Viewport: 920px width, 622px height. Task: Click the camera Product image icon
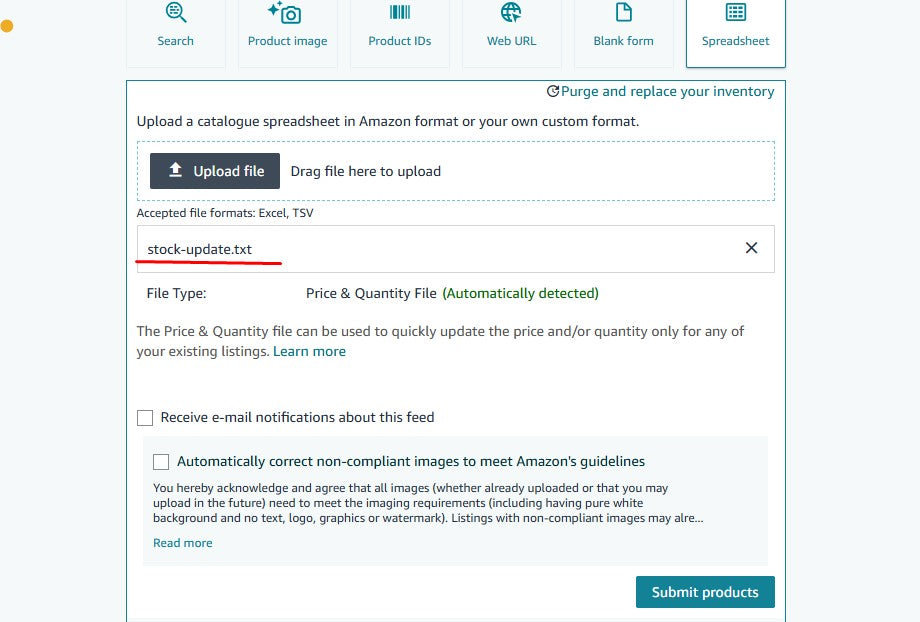(x=285, y=12)
